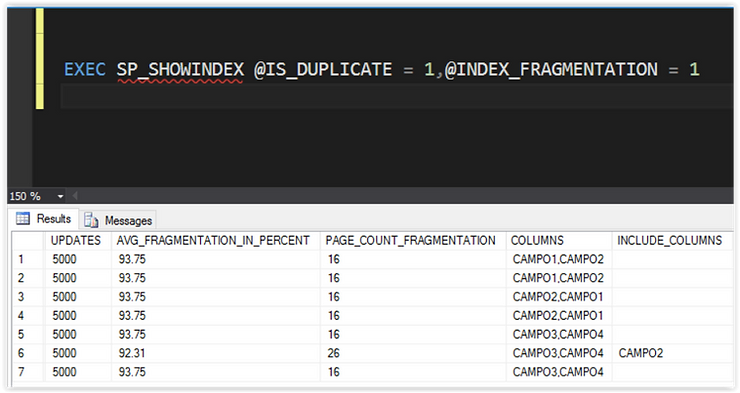The image size is (740, 393).
Task: Select row 4 by its row number
Action: [28, 316]
